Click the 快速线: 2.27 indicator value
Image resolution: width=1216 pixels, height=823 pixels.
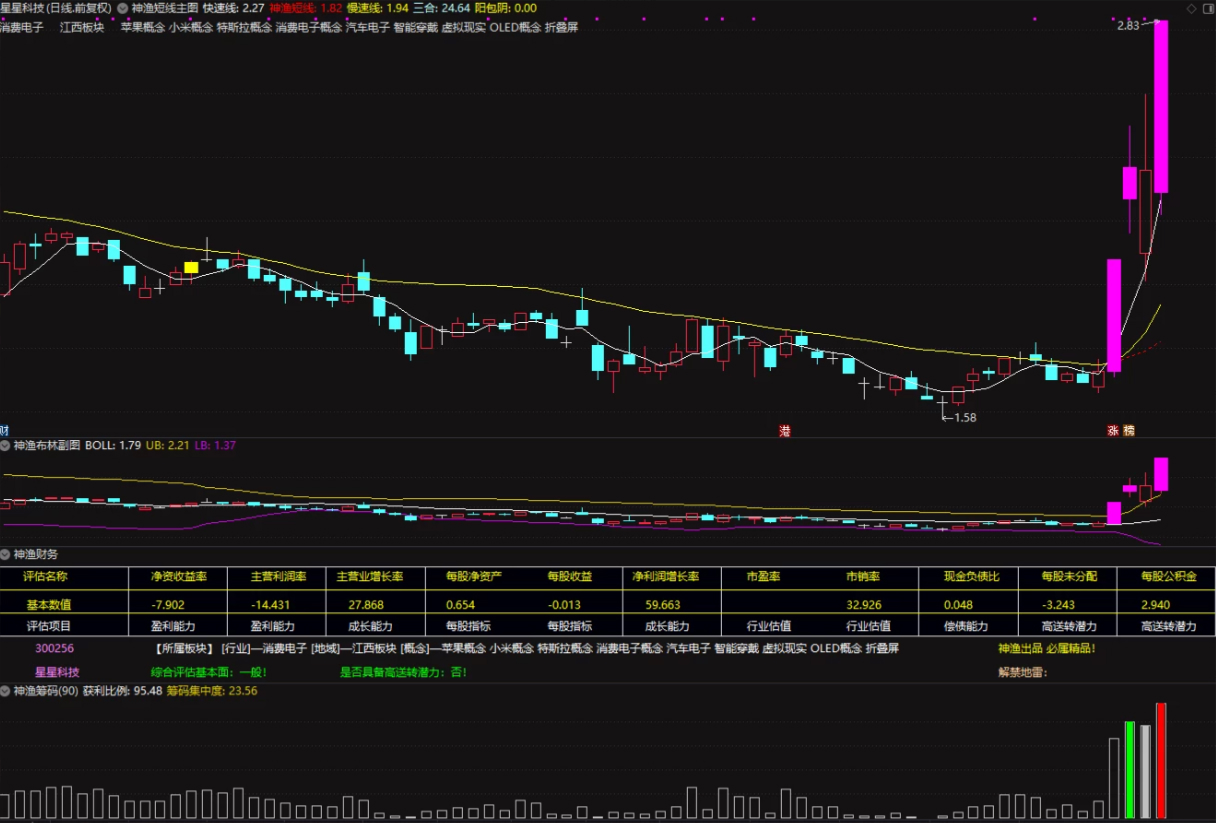tap(234, 7)
